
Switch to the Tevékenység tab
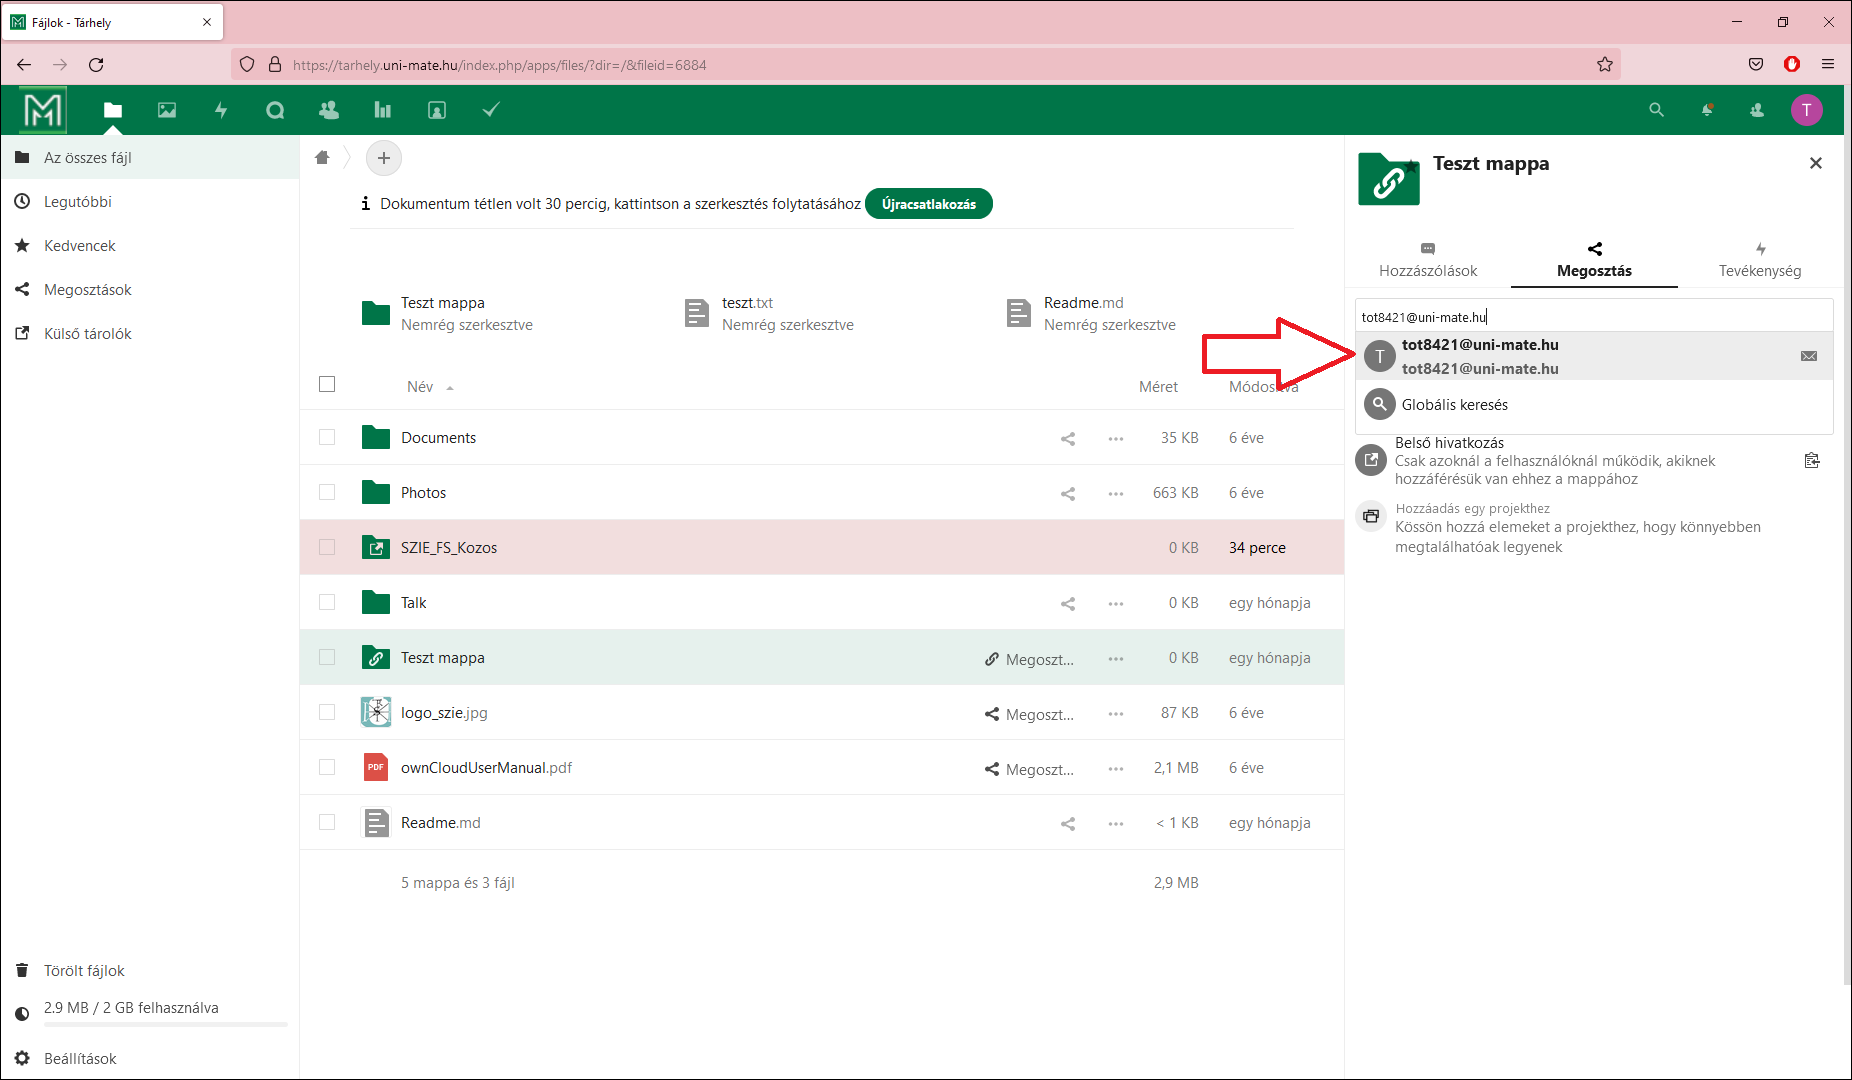(x=1759, y=260)
